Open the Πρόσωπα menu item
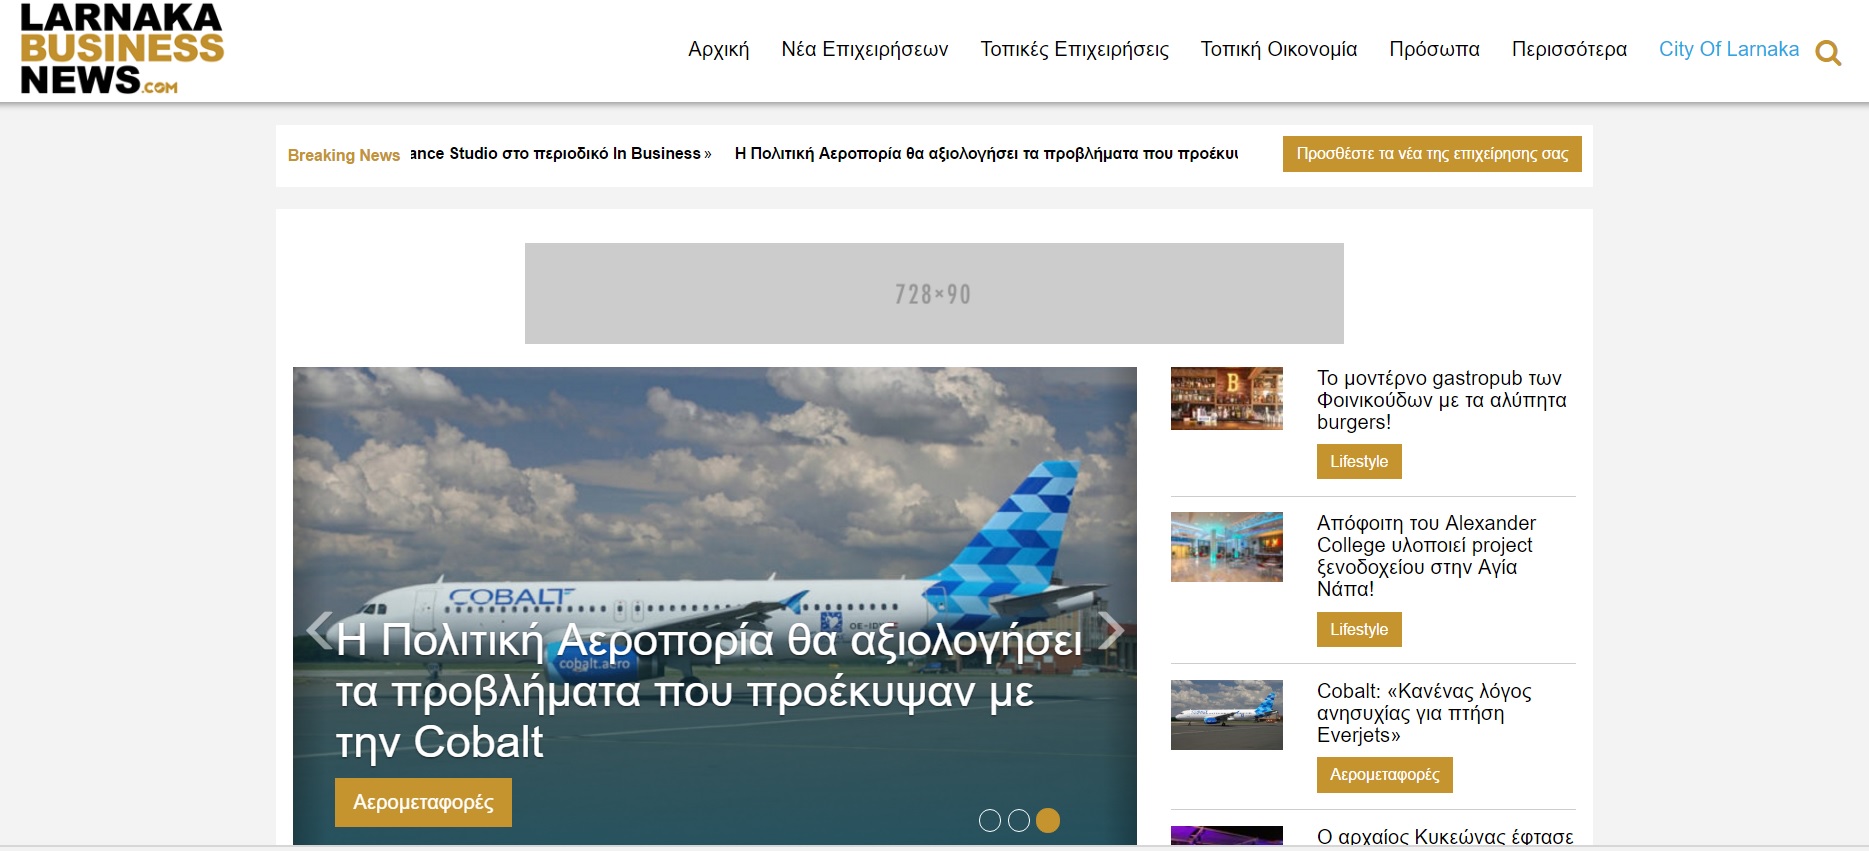1869x851 pixels. 1434,49
